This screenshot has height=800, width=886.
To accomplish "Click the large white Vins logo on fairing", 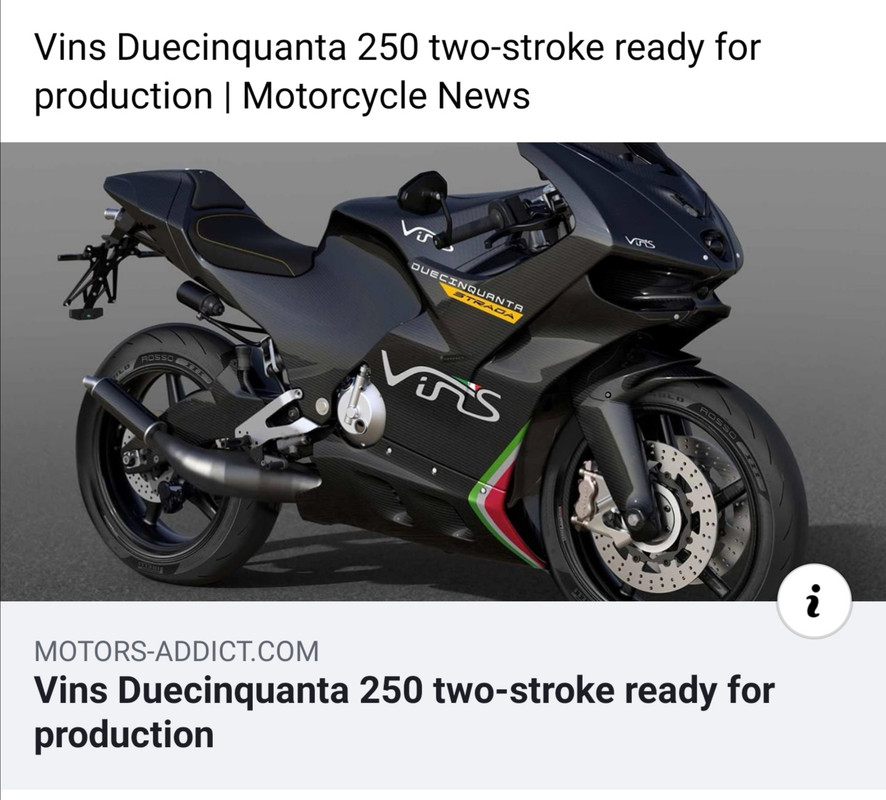I will (441, 385).
